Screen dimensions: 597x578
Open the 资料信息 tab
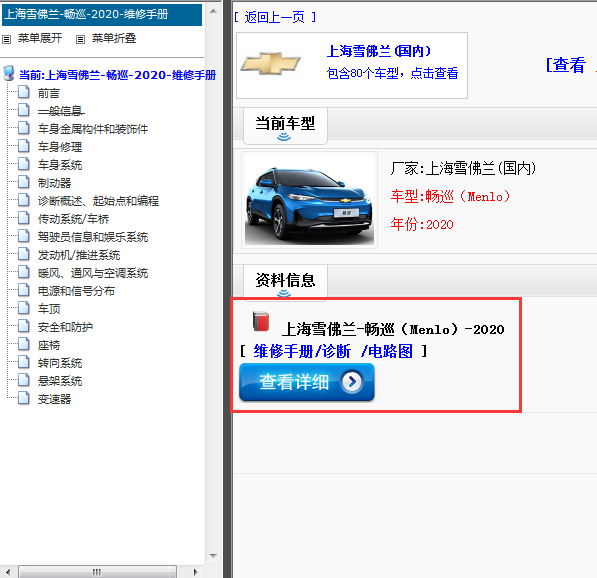285,280
